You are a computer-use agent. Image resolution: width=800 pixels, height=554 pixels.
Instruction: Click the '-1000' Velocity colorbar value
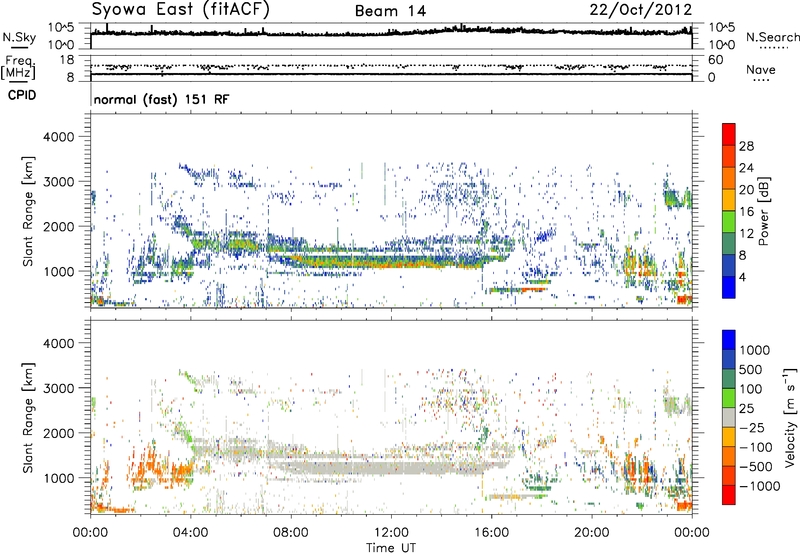pos(759,486)
